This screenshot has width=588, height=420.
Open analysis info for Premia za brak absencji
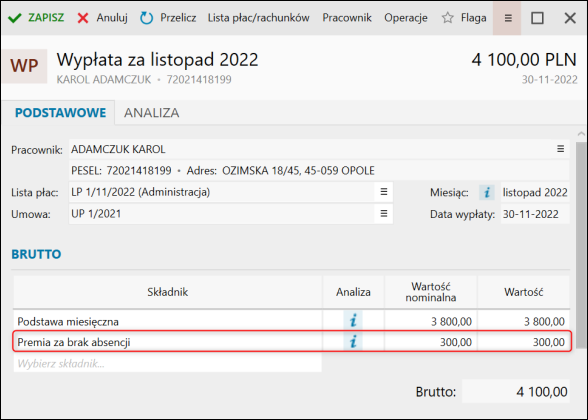353,342
